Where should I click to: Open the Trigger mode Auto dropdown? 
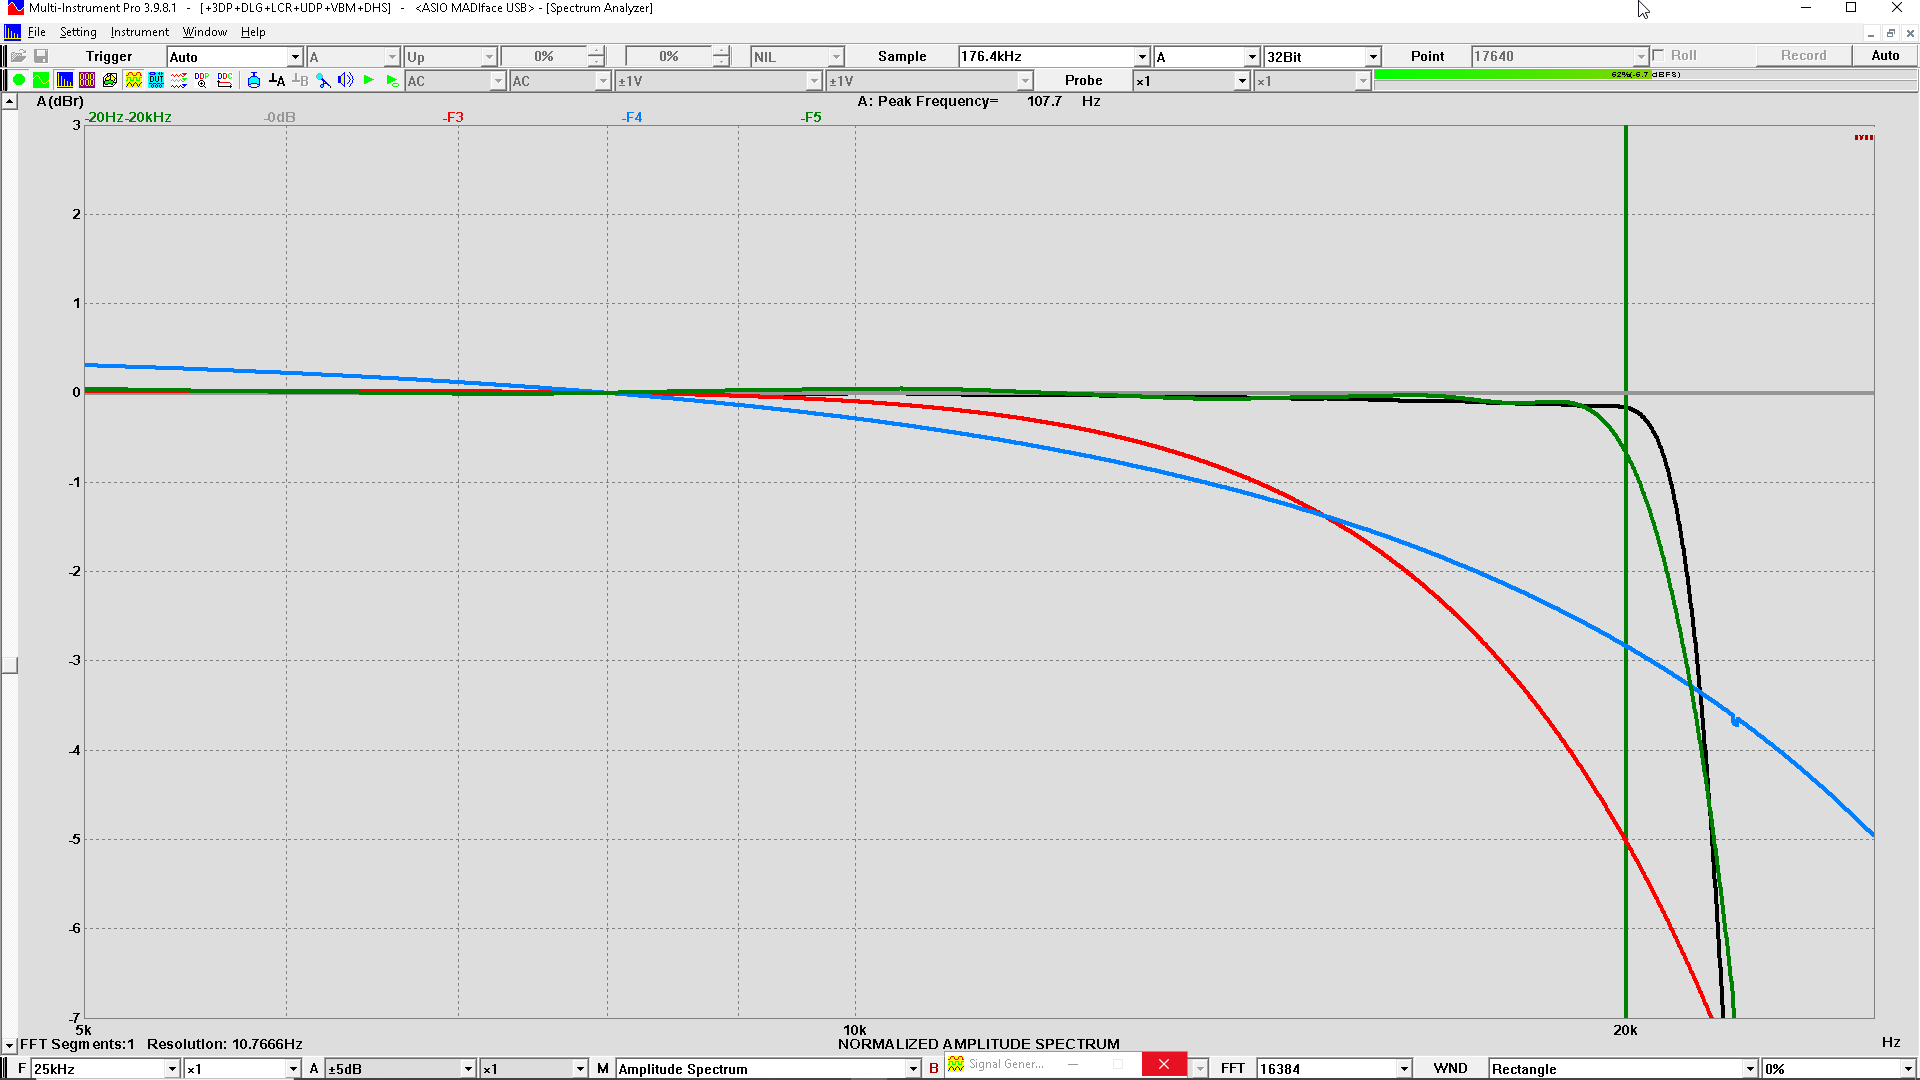(x=234, y=57)
